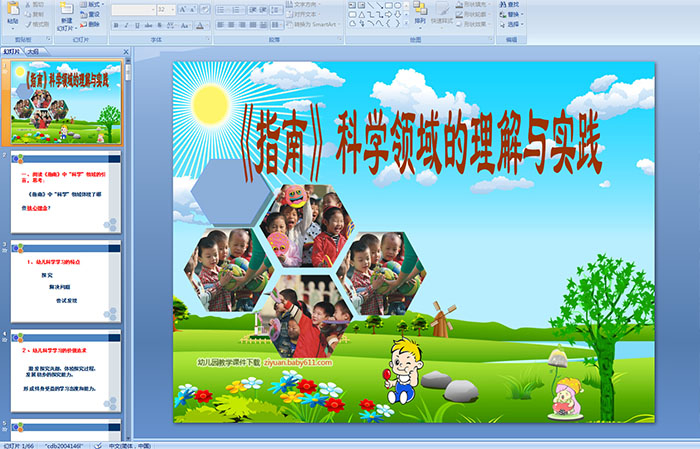Image resolution: width=700 pixels, height=449 pixels.
Task: Select the isosceles triangle shape
Action: pyautogui.click(x=362, y=15)
